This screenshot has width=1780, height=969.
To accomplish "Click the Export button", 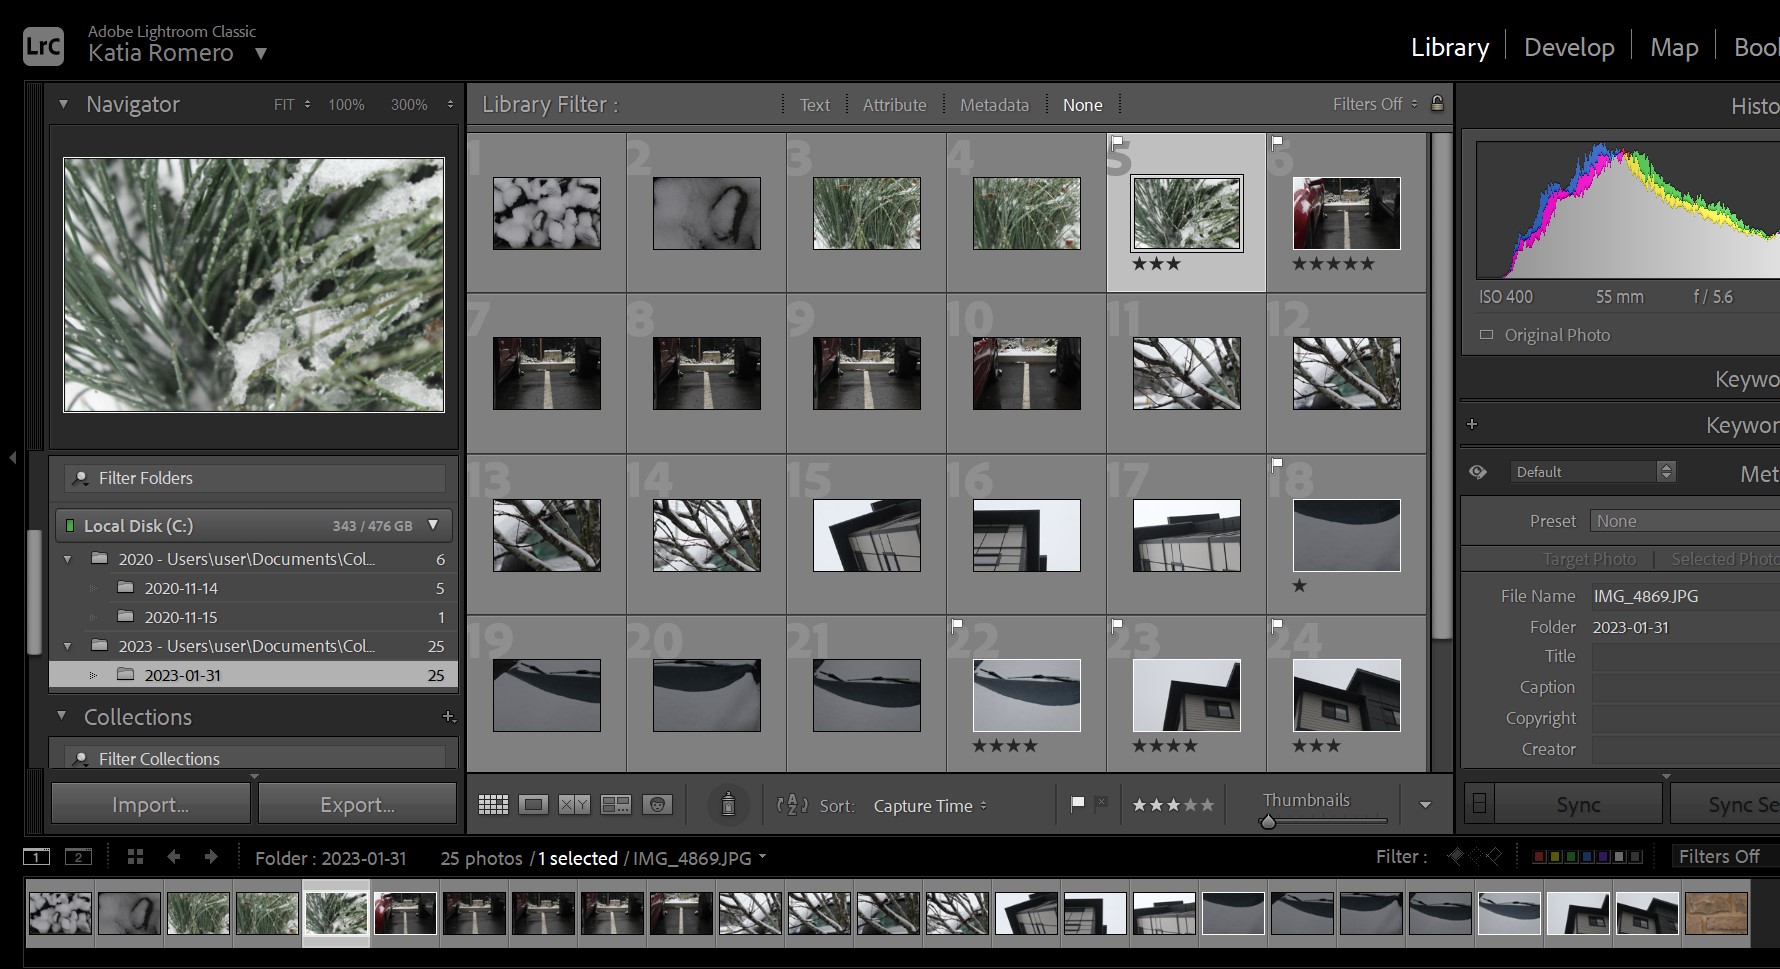I will pyautogui.click(x=357, y=804).
